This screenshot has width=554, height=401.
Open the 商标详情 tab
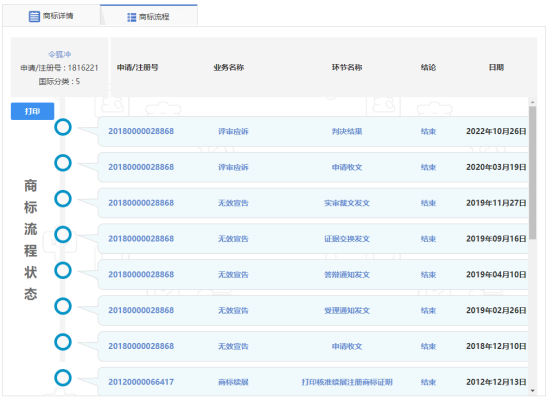pyautogui.click(x=51, y=16)
